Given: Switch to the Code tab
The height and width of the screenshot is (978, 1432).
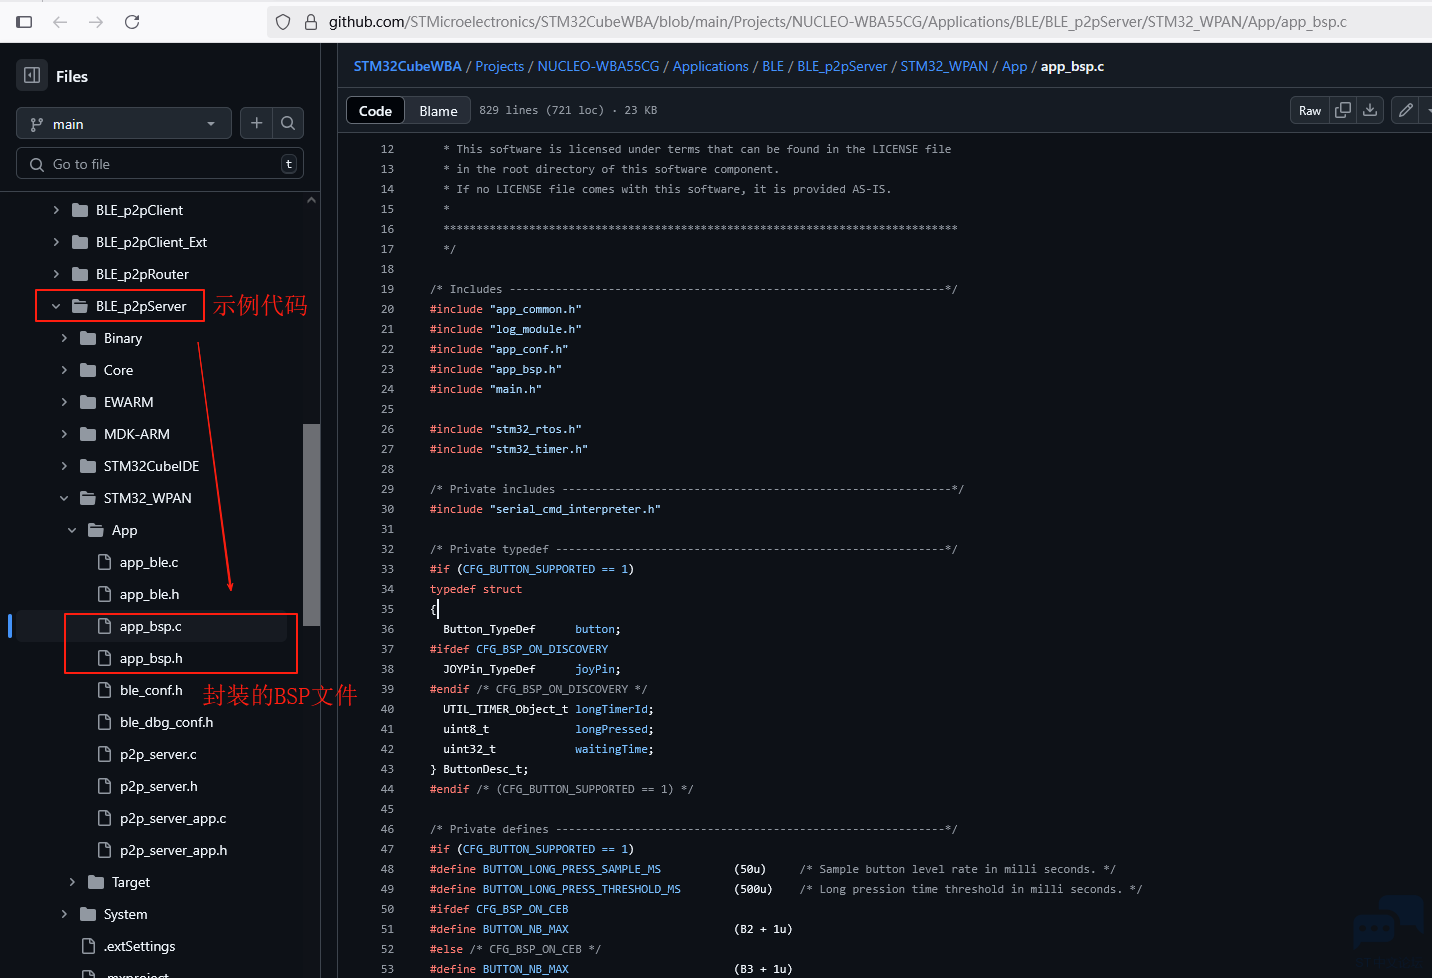Looking at the screenshot, I should (375, 110).
